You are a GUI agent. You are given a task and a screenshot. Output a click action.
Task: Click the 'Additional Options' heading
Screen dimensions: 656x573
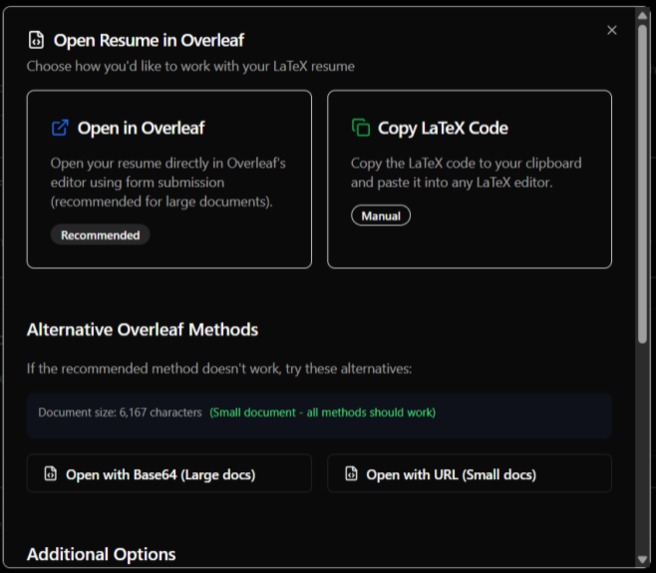101,554
